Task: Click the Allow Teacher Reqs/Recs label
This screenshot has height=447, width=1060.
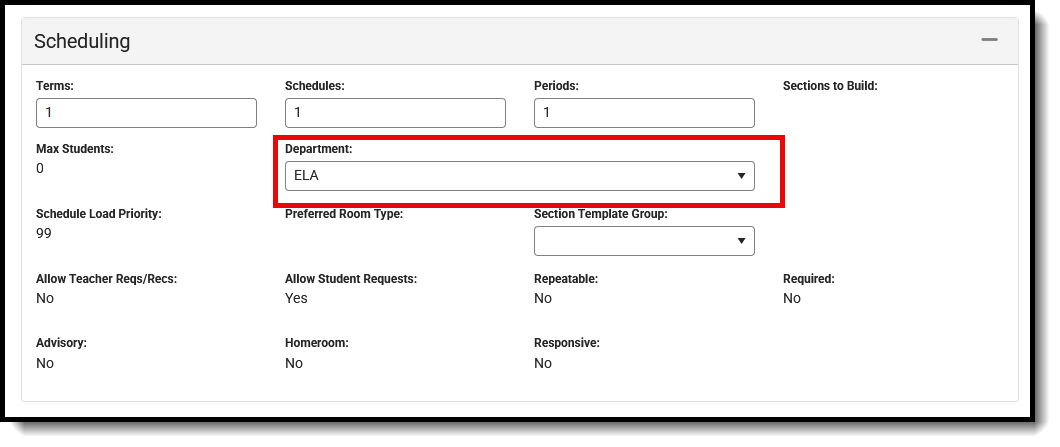Action: coord(106,279)
